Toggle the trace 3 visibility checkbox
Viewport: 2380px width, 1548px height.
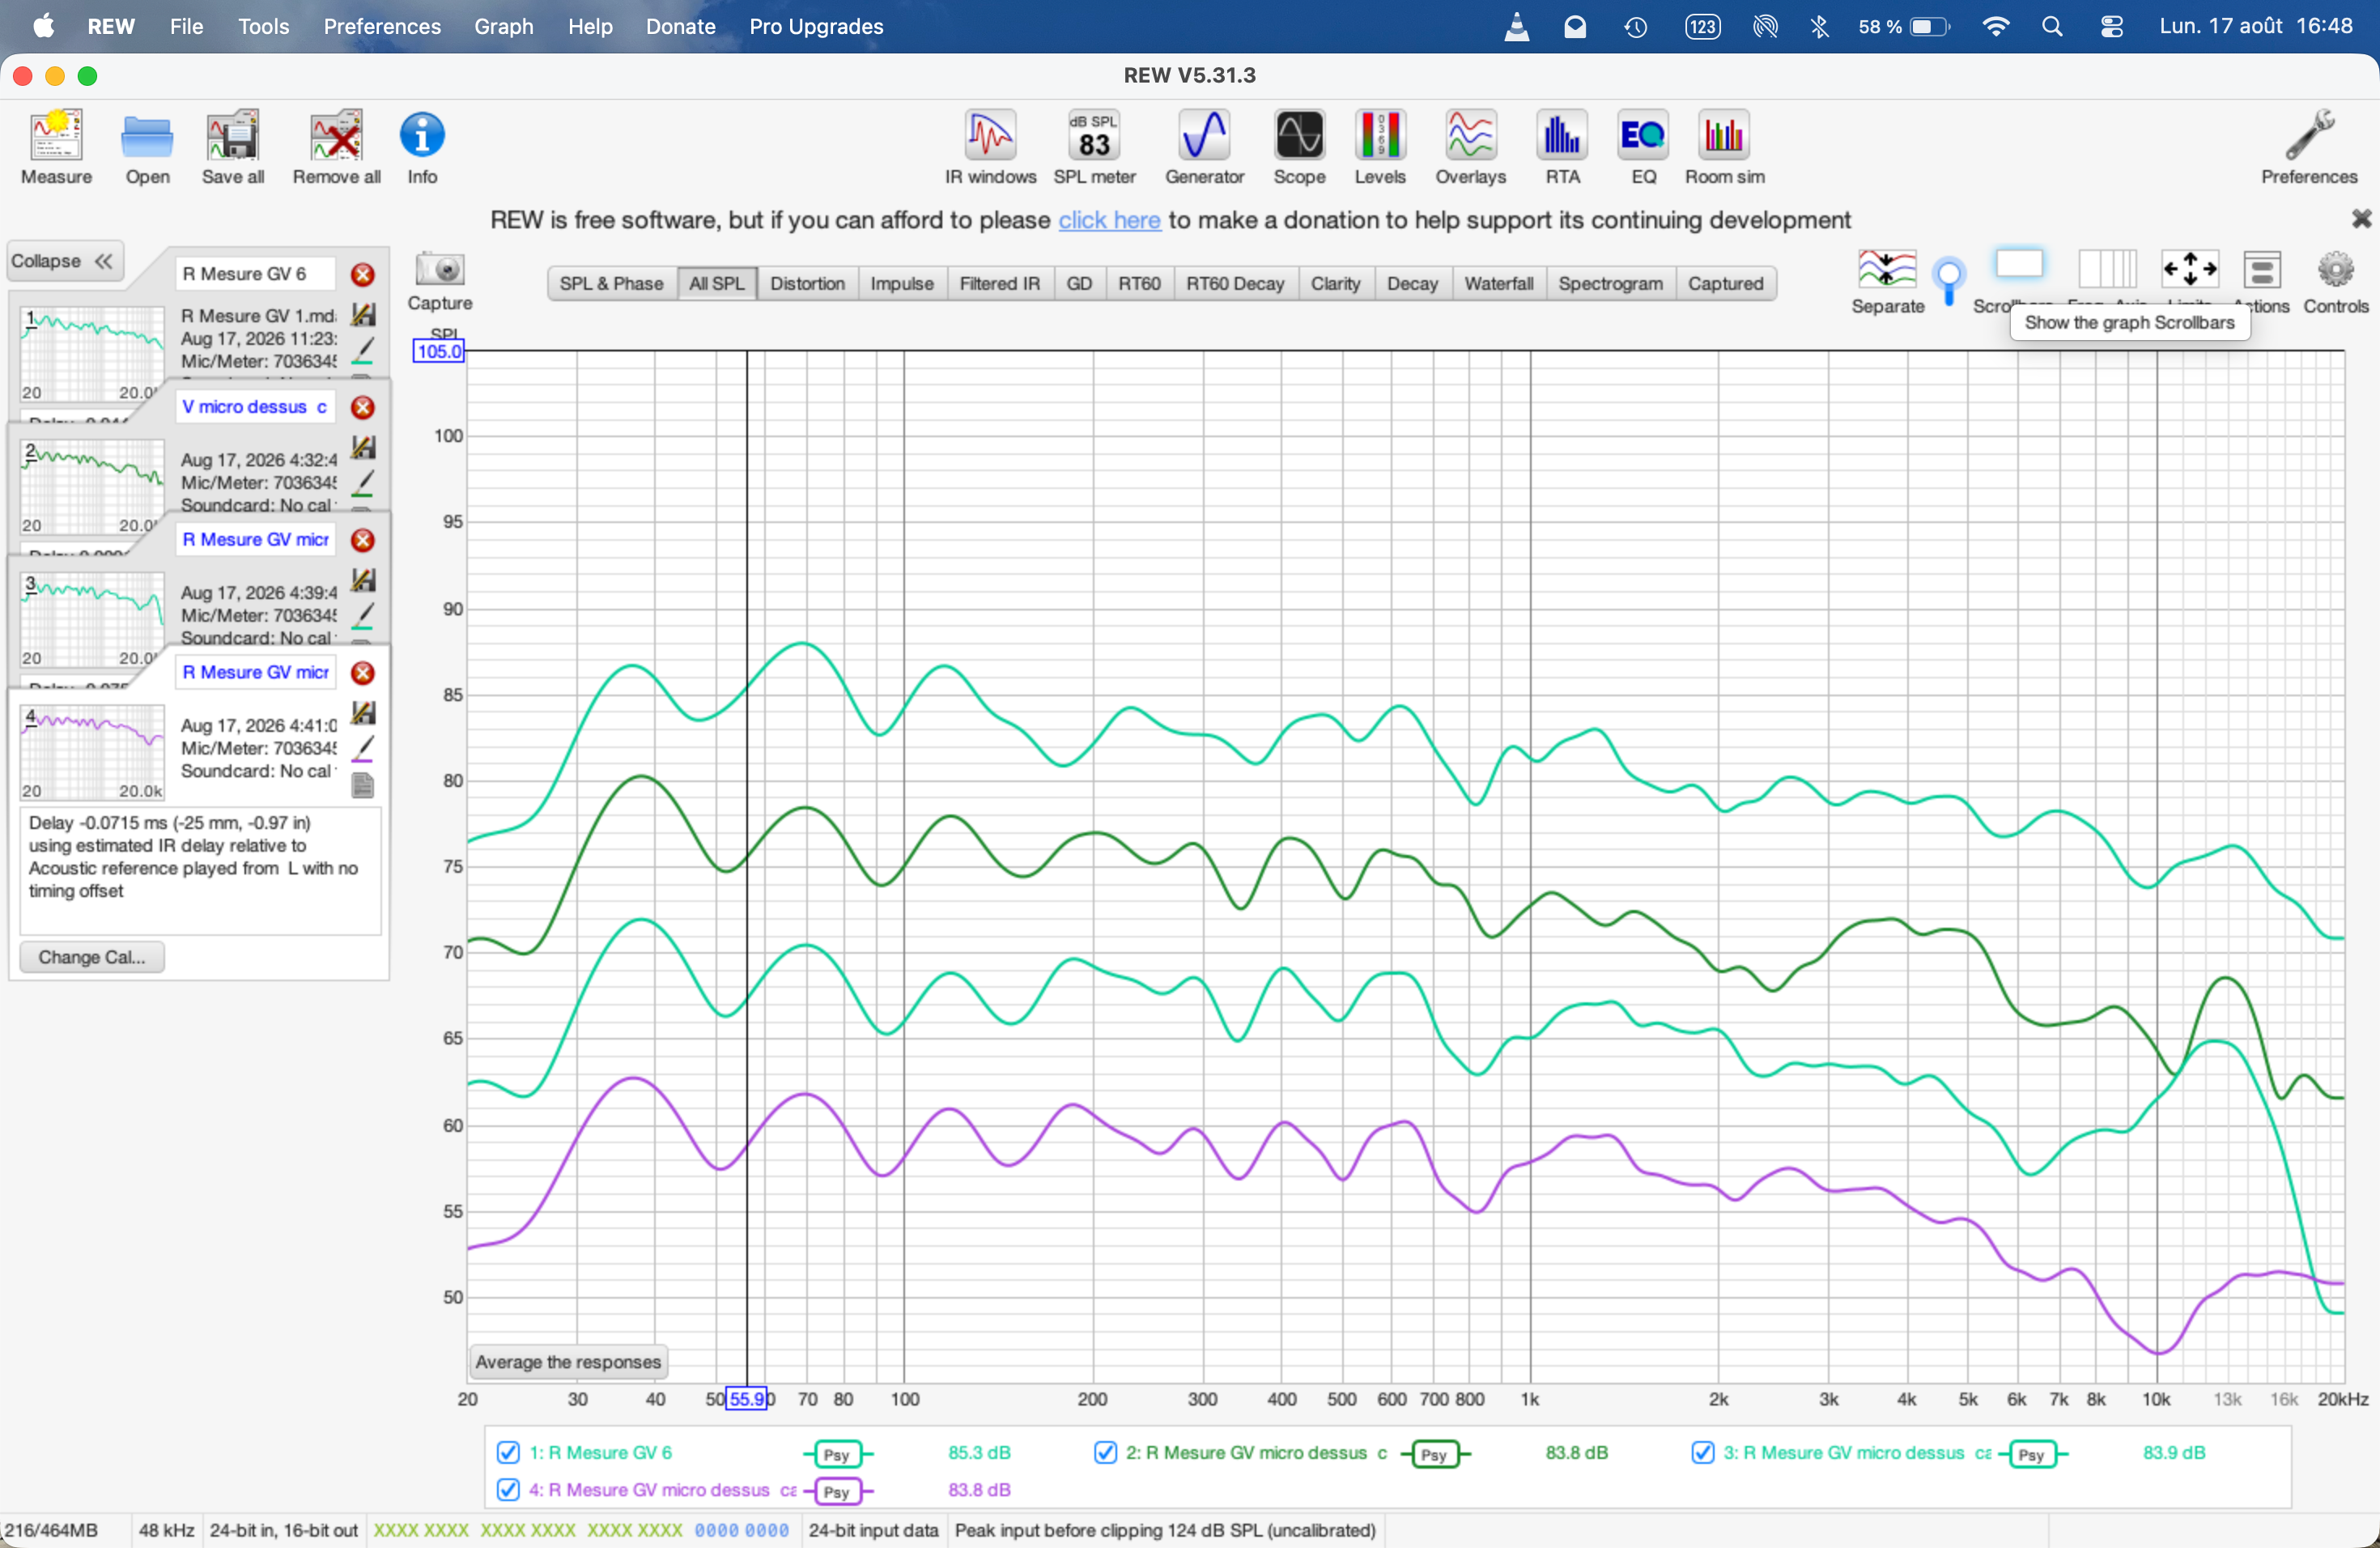(1702, 1452)
